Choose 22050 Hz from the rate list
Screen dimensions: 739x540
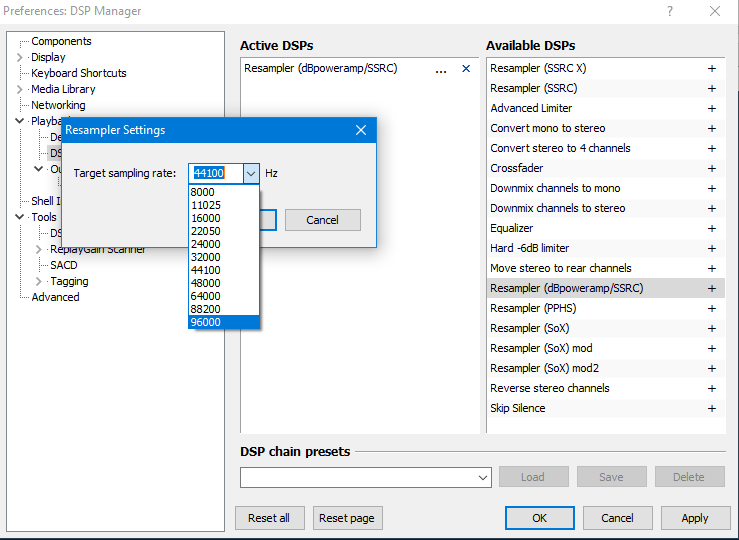(224, 231)
